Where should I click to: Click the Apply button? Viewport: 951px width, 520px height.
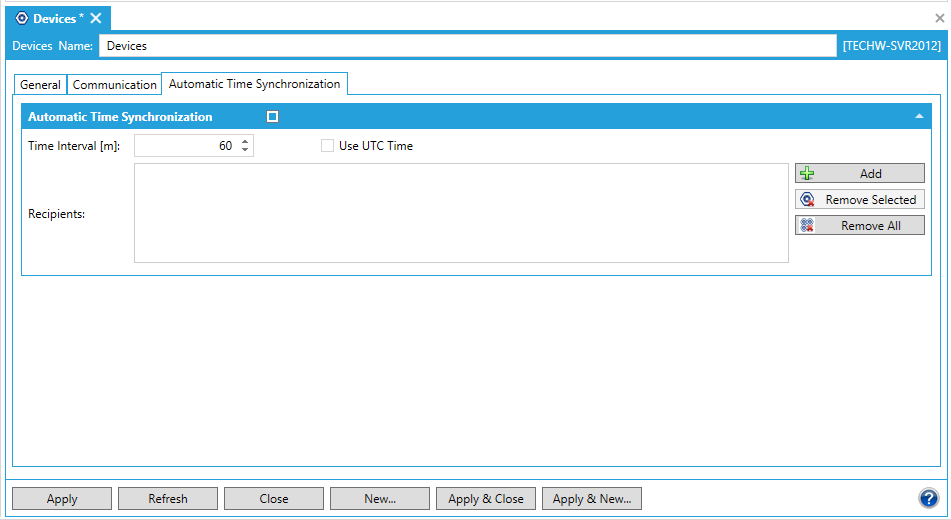pyautogui.click(x=62, y=499)
